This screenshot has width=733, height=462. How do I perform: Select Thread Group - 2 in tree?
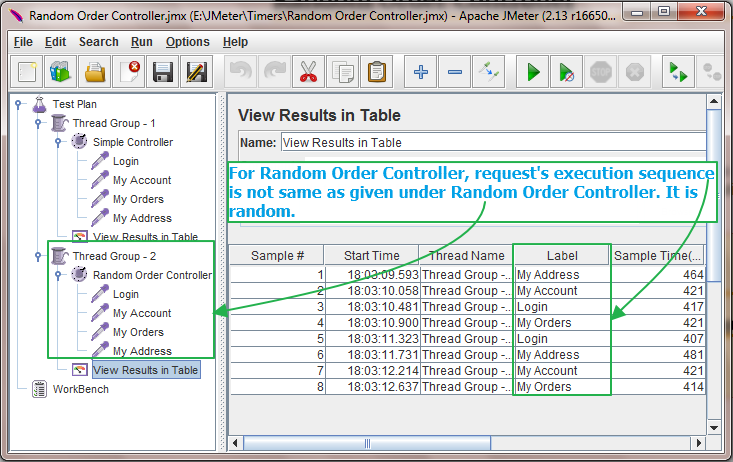[114, 256]
